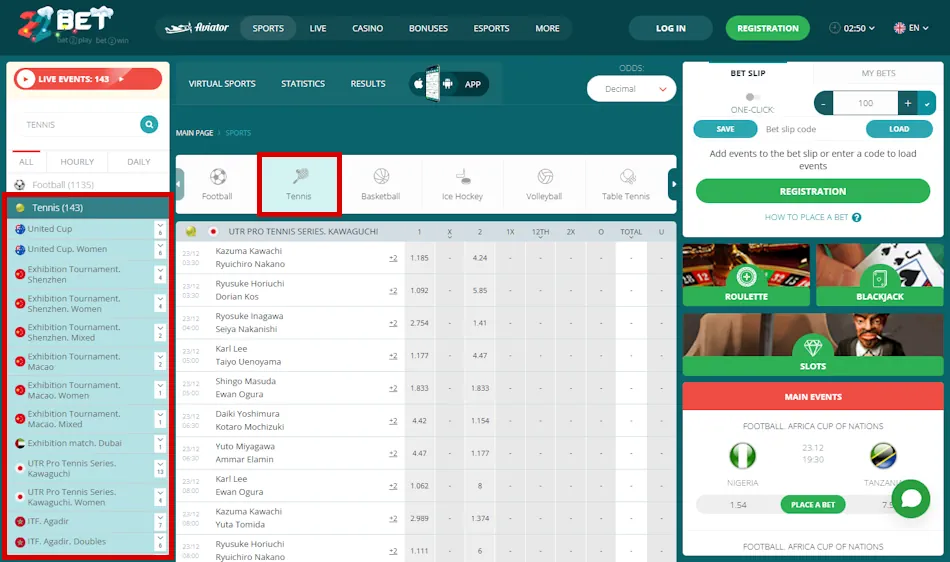The image size is (950, 562).
Task: Open the Decimal odds dropdown
Action: (631, 88)
